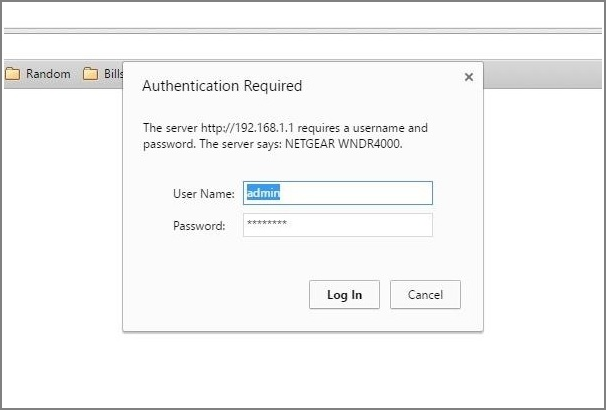Click the 'User Name:' label
Viewport: 606px width, 410px height.
click(203, 193)
